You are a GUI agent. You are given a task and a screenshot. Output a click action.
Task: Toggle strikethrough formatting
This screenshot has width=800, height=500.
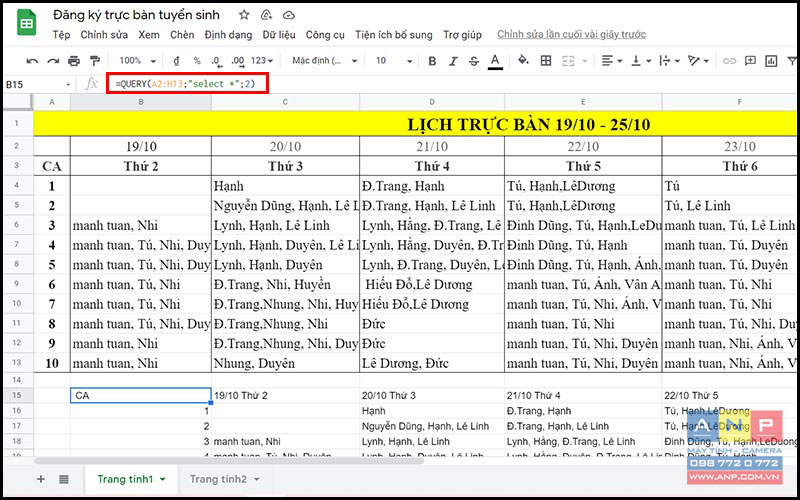[474, 61]
